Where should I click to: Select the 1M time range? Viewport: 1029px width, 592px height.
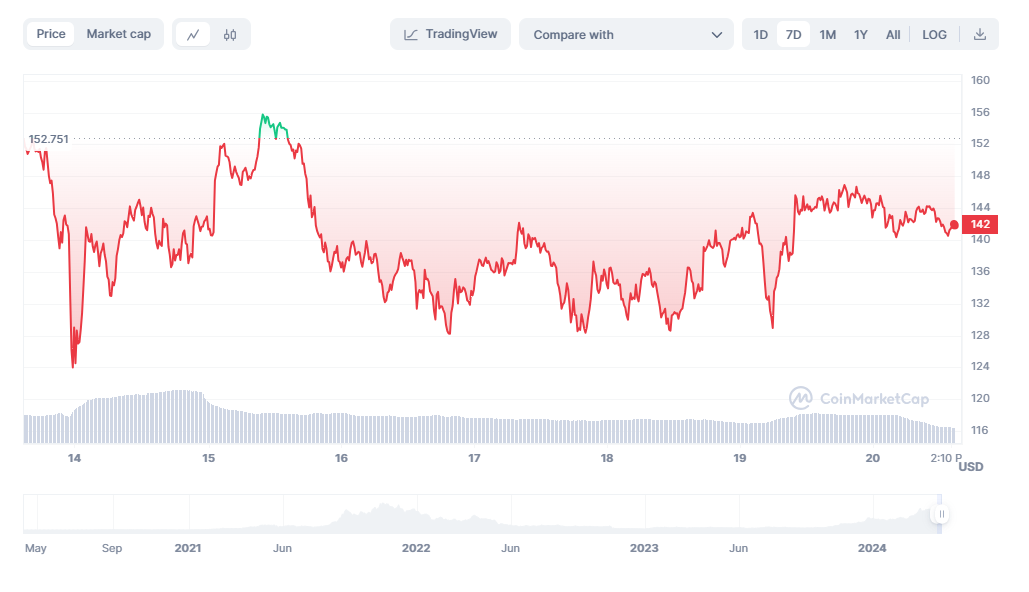coord(827,34)
